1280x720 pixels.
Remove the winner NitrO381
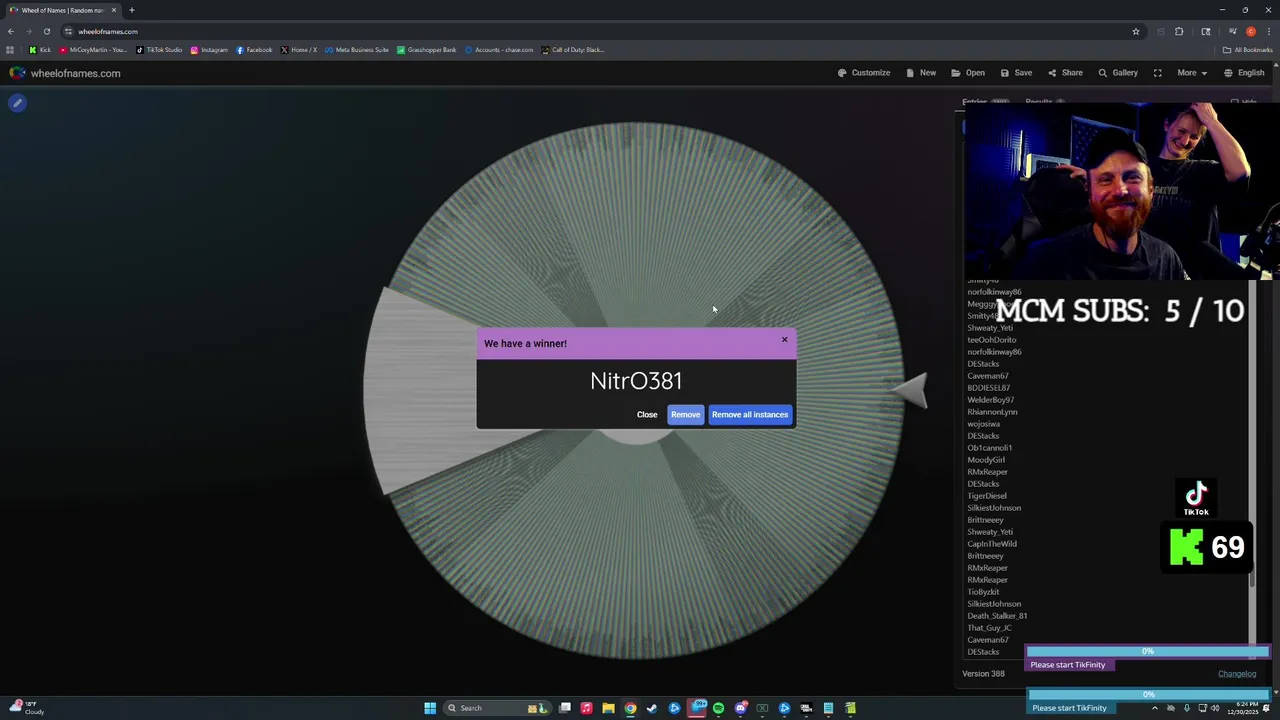point(685,415)
